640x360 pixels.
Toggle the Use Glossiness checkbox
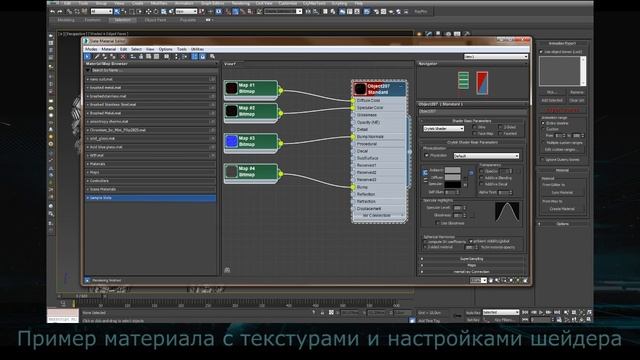438,223
